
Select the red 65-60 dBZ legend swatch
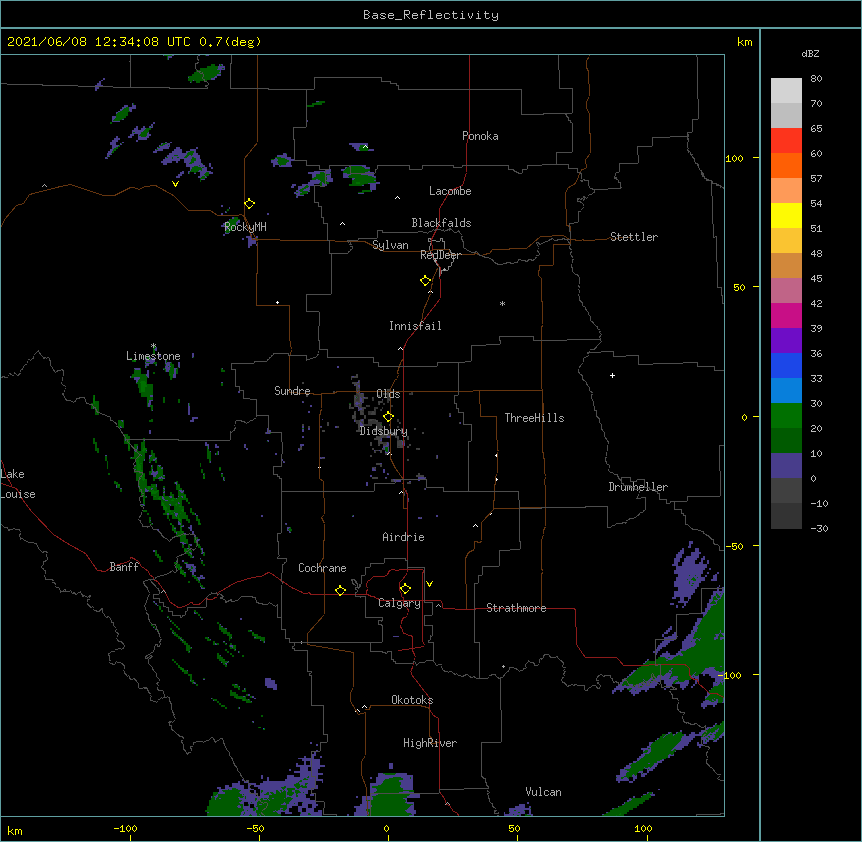pyautogui.click(x=786, y=140)
